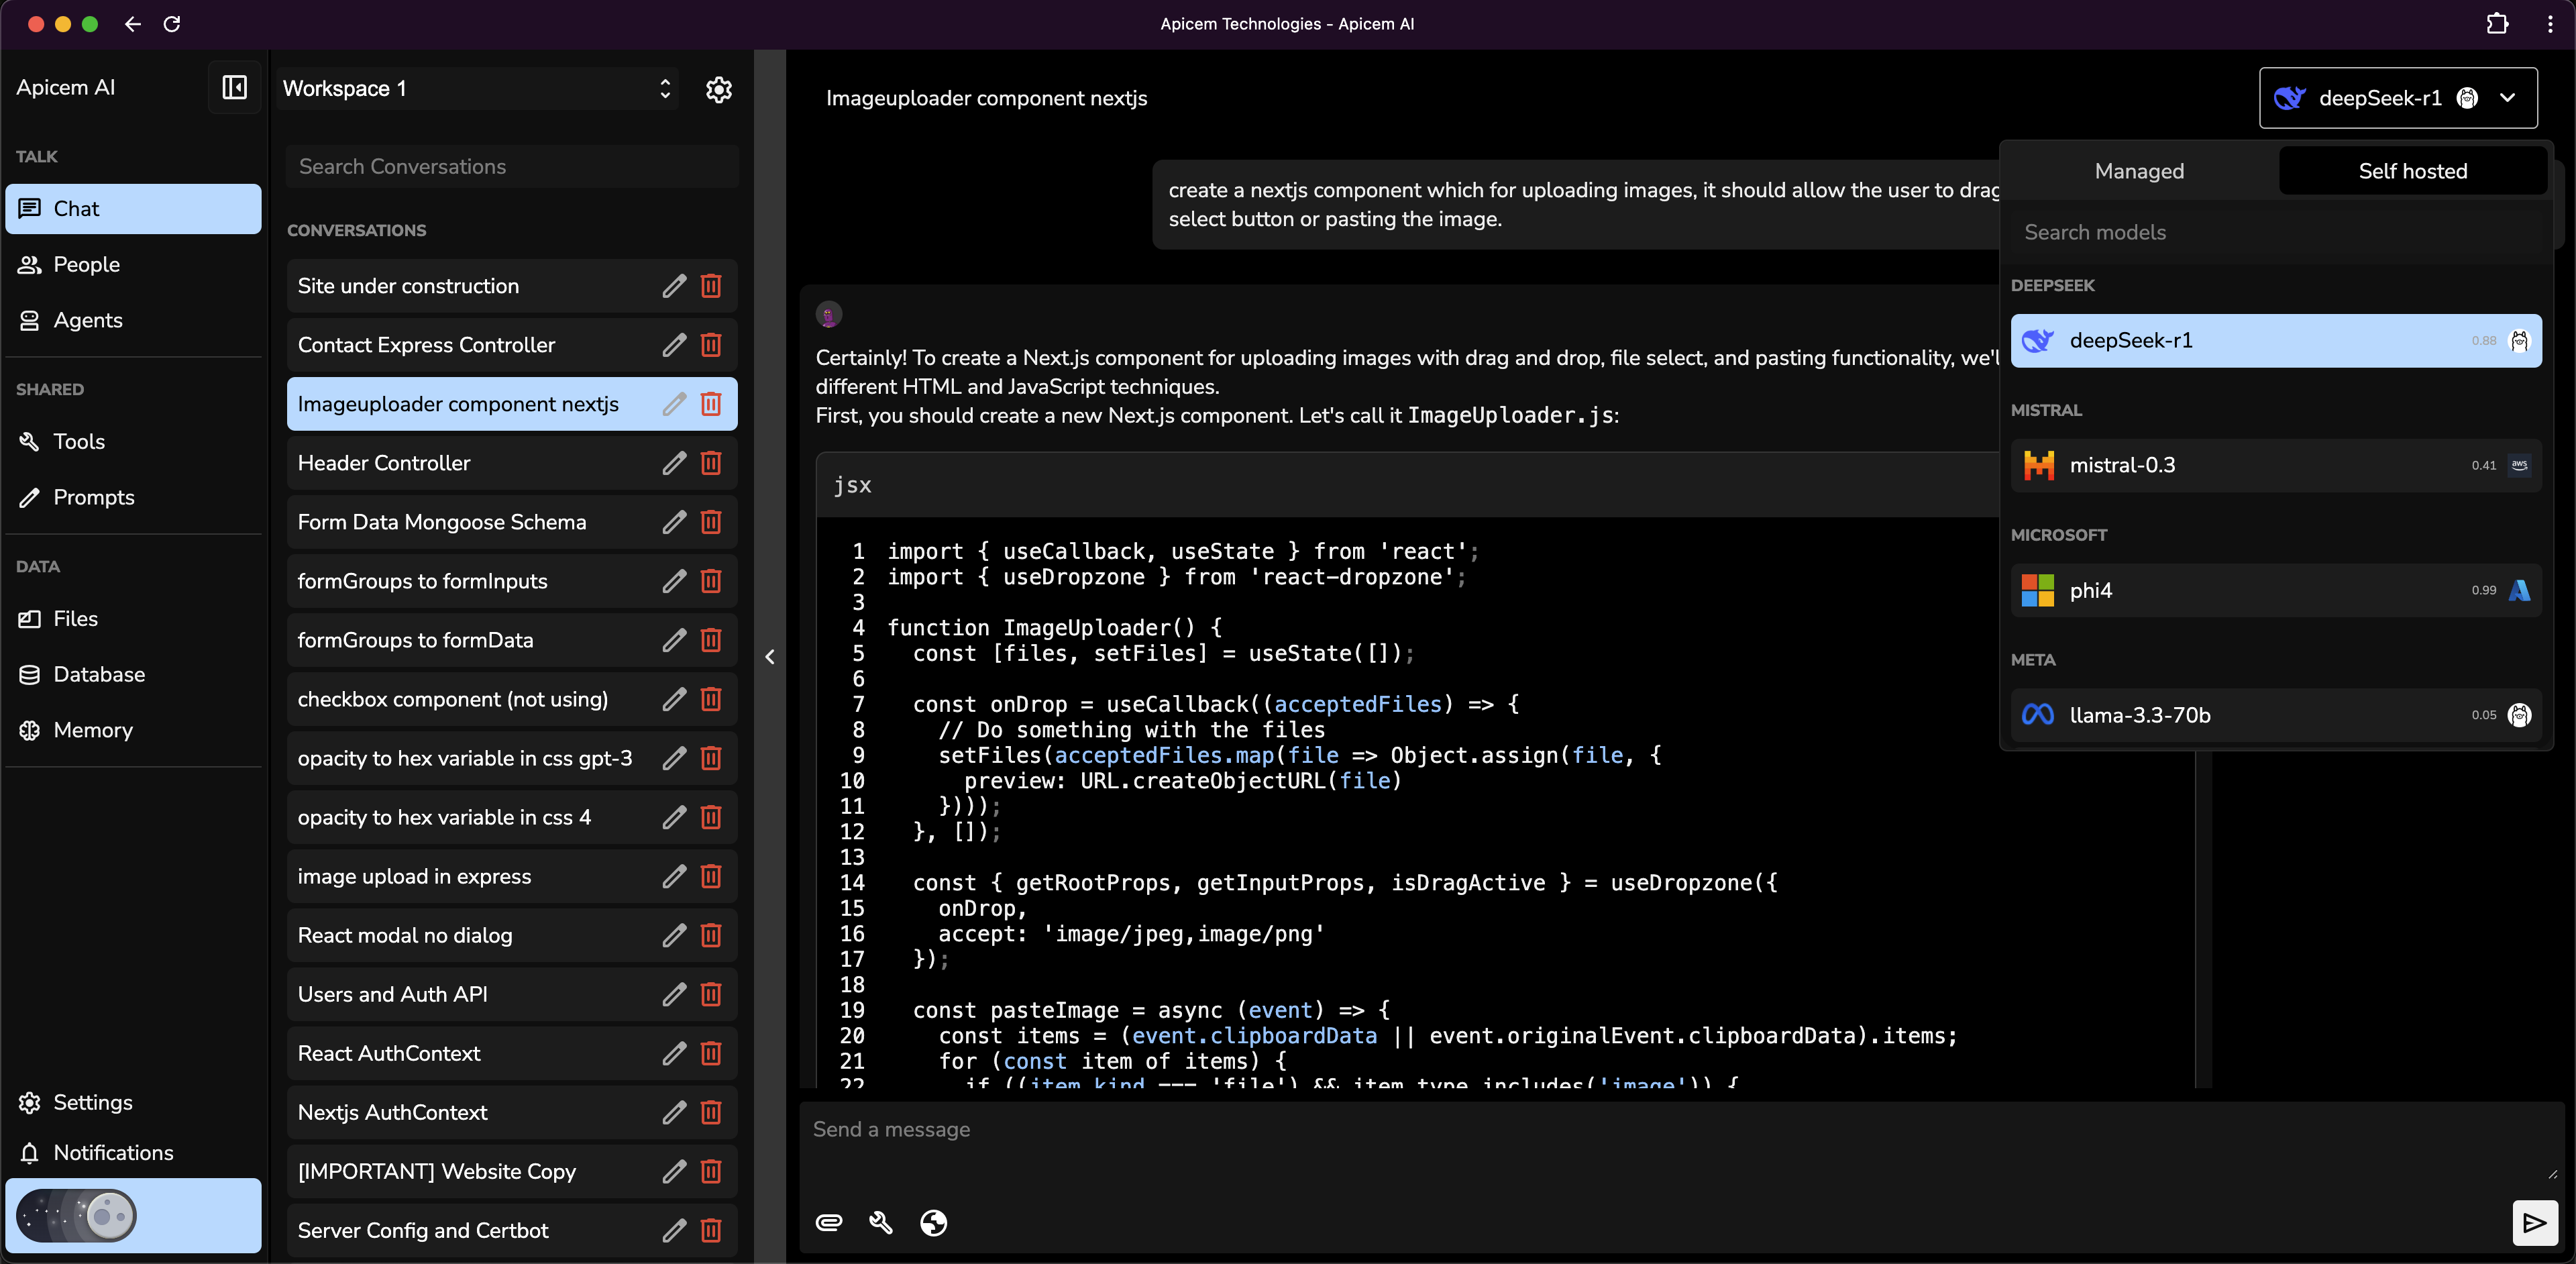This screenshot has width=2576, height=1264.
Task: Open Notifications in the sidebar
Action: tap(133, 1153)
